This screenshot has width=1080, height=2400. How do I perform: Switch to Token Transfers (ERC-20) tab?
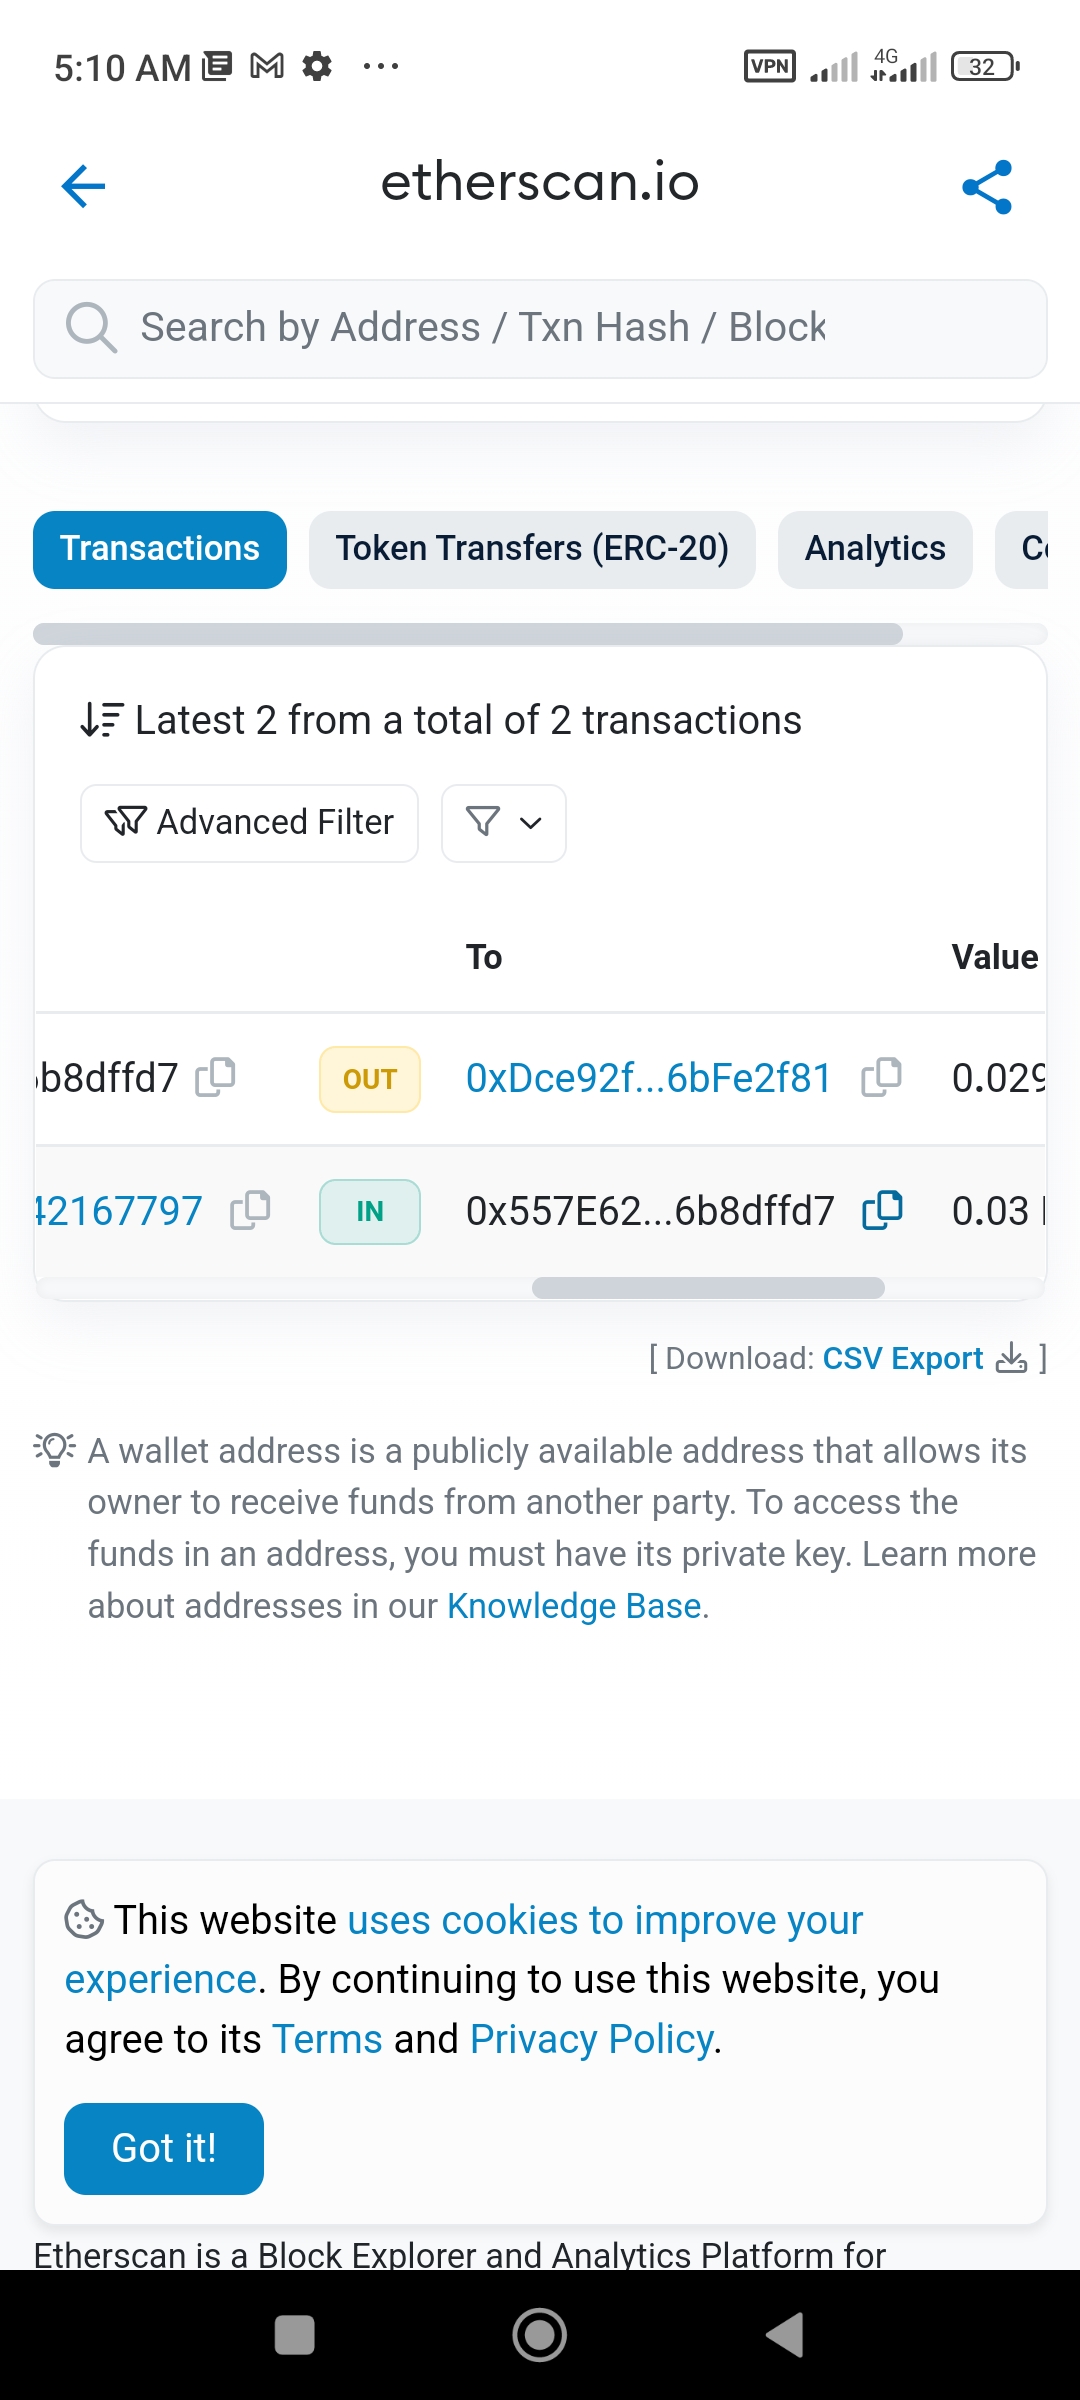[x=532, y=549]
